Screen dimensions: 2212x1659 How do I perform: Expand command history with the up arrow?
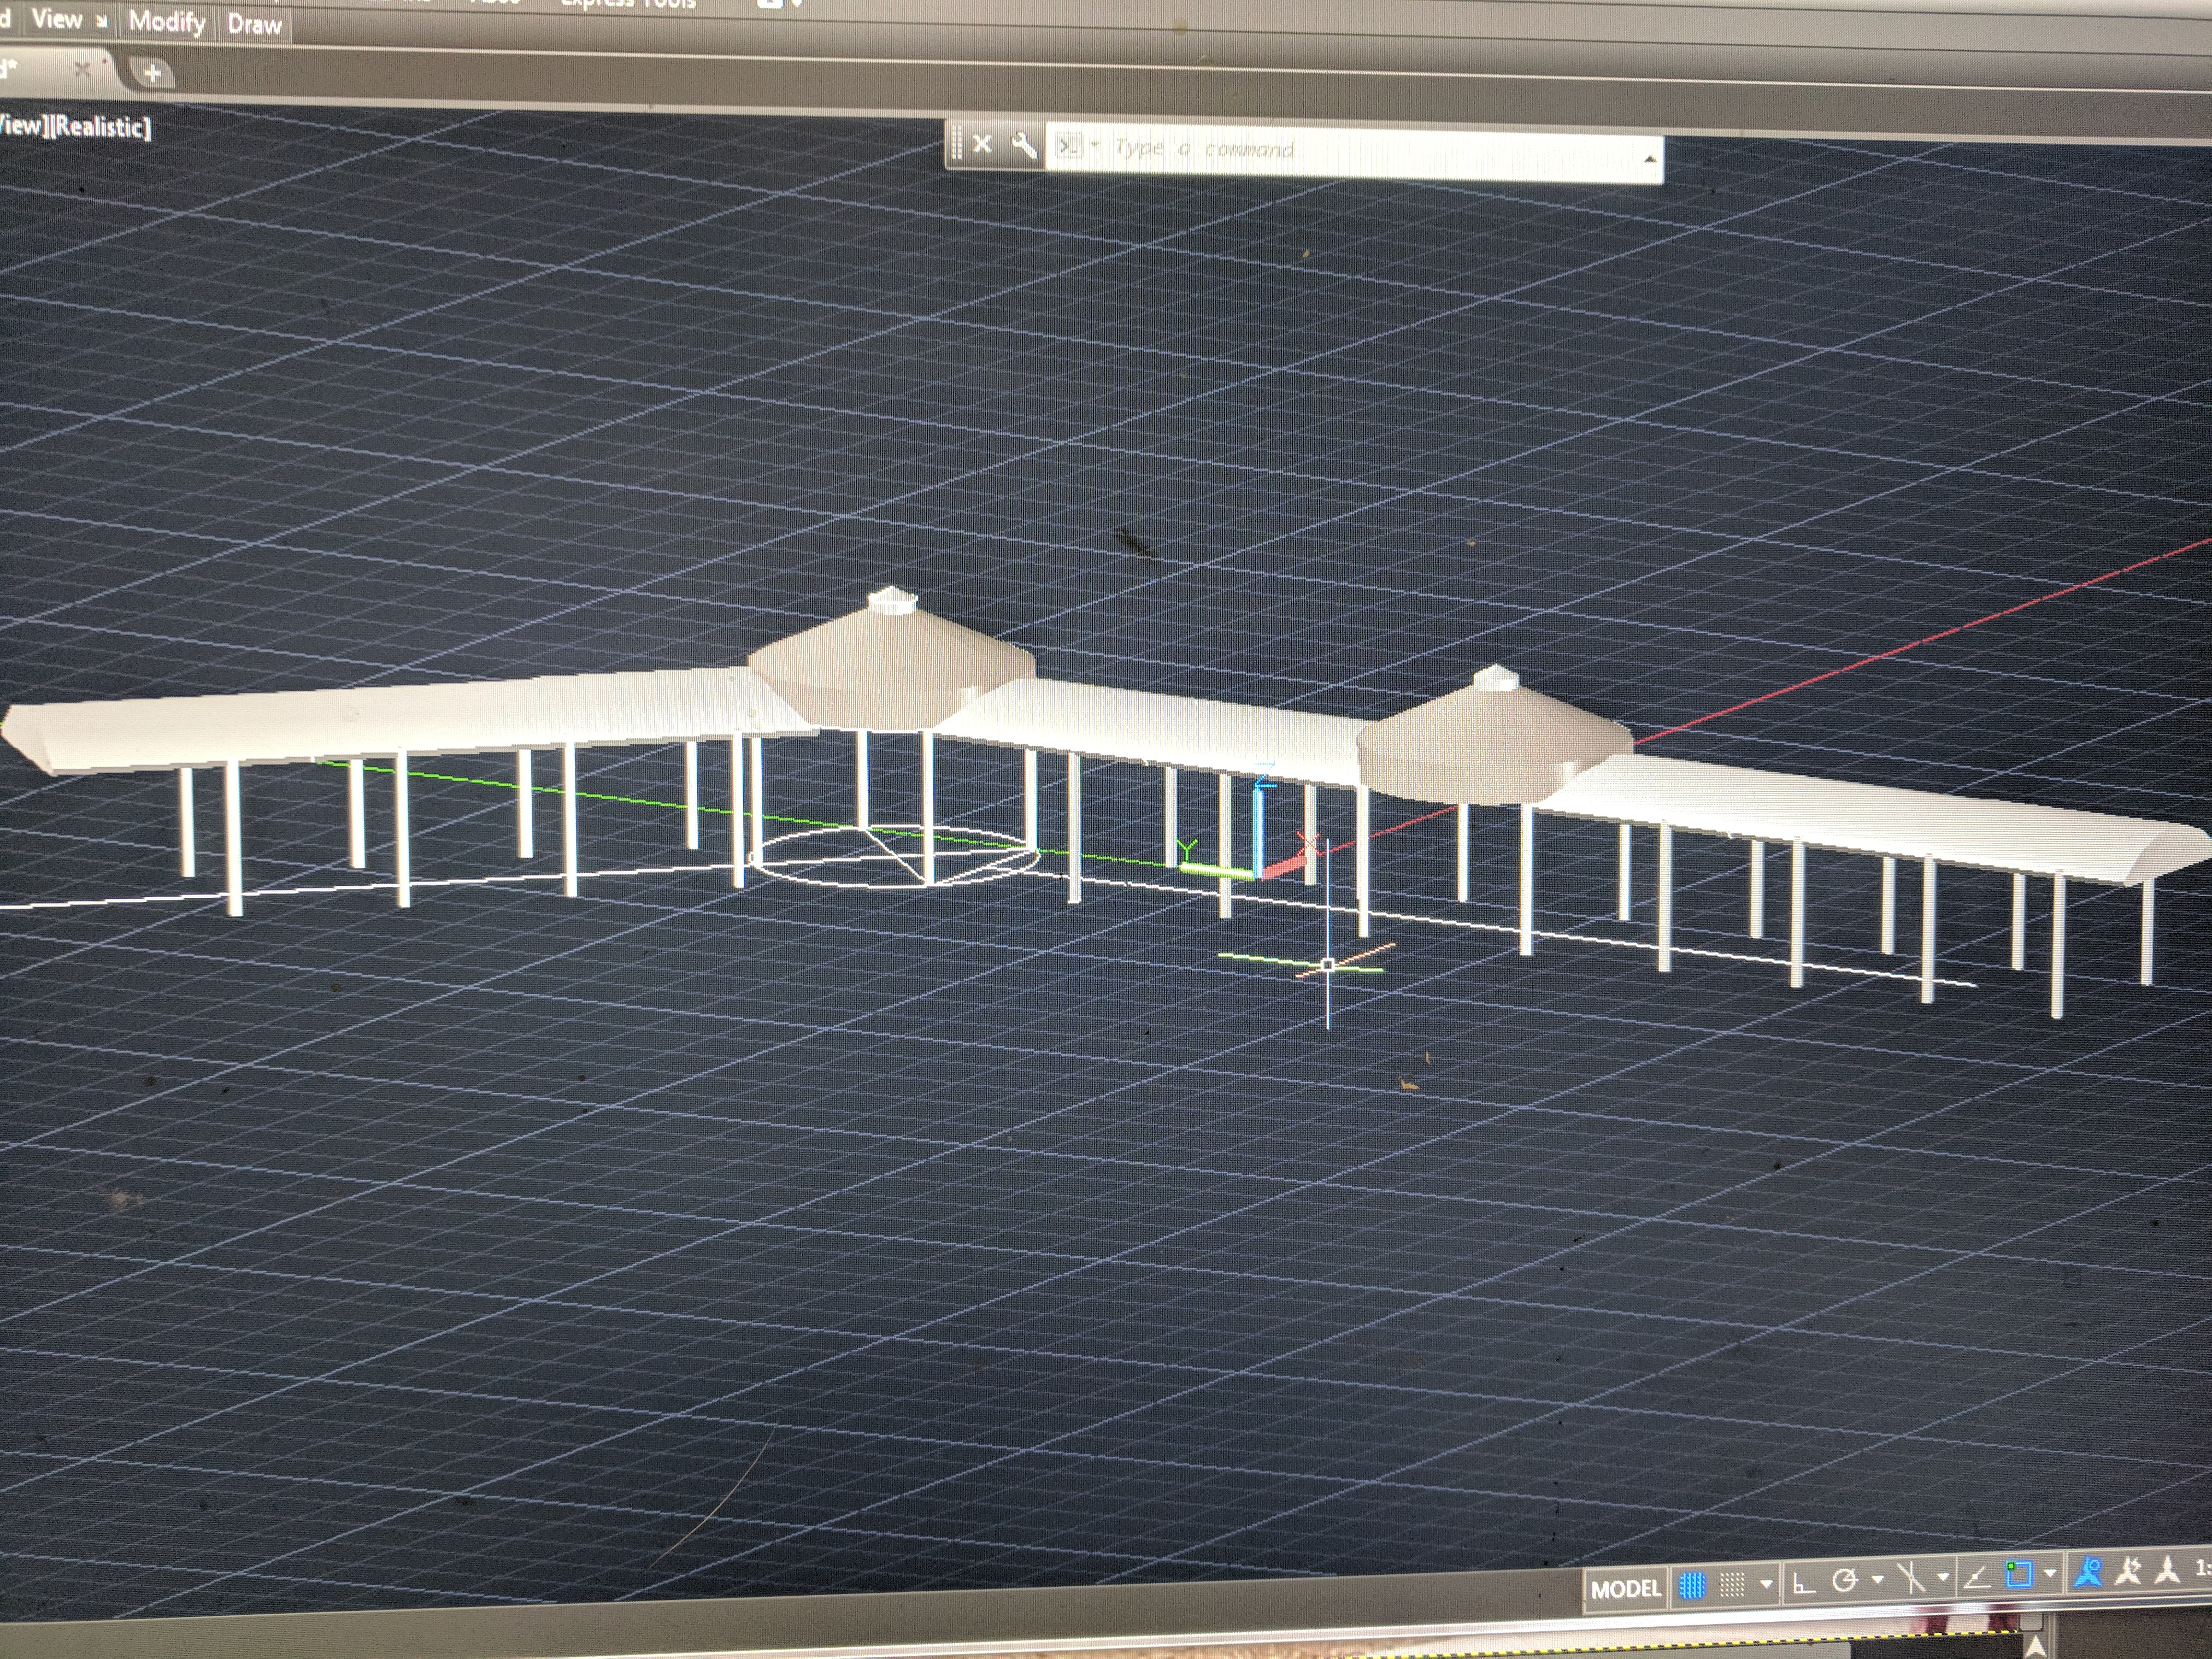click(1649, 159)
